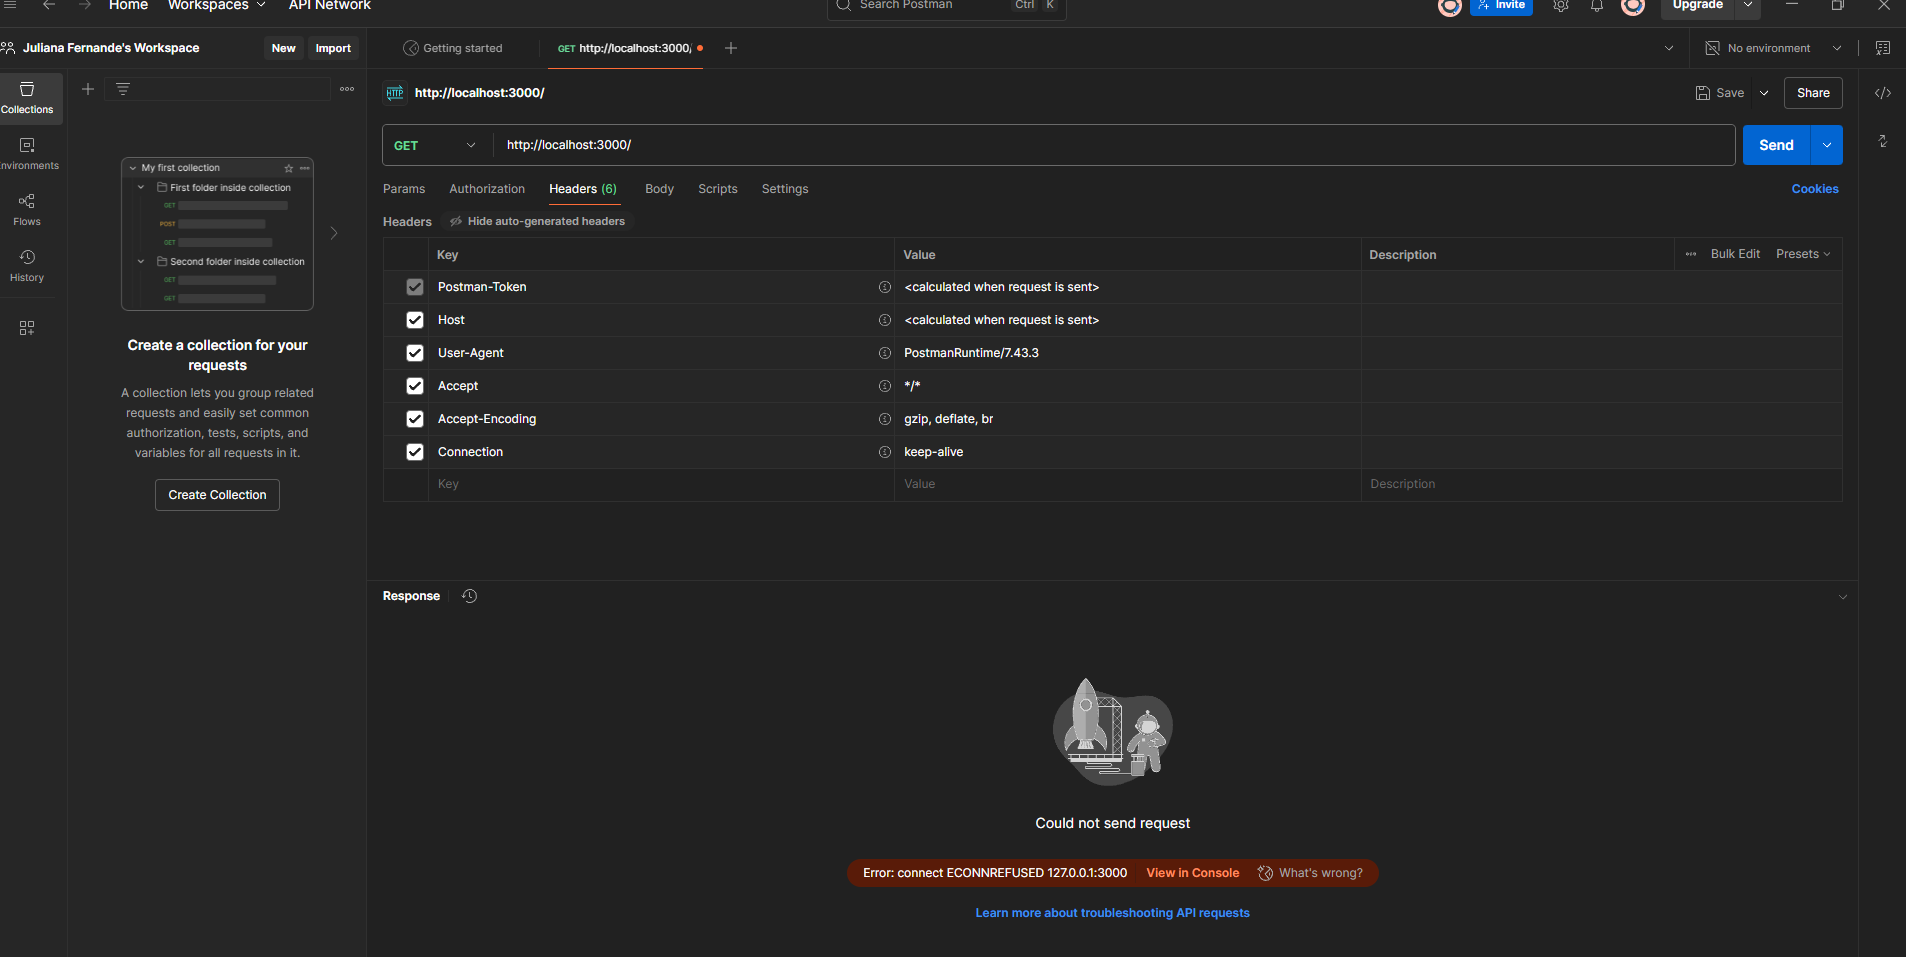The width and height of the screenshot is (1906, 957).
Task: Show info for Accept header
Action: 885,386
